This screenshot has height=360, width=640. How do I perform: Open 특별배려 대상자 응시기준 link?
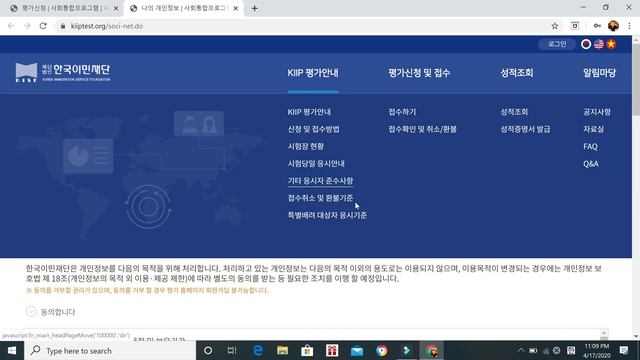click(x=327, y=215)
